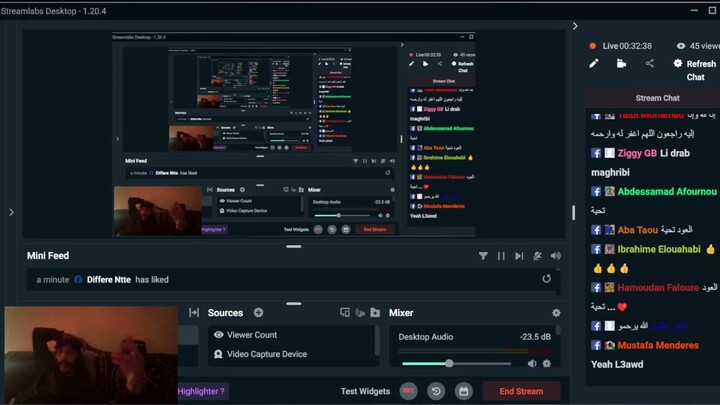Minimize the Streamlabs Desktop window
This screenshot has height=405, width=720.
tap(694, 10)
